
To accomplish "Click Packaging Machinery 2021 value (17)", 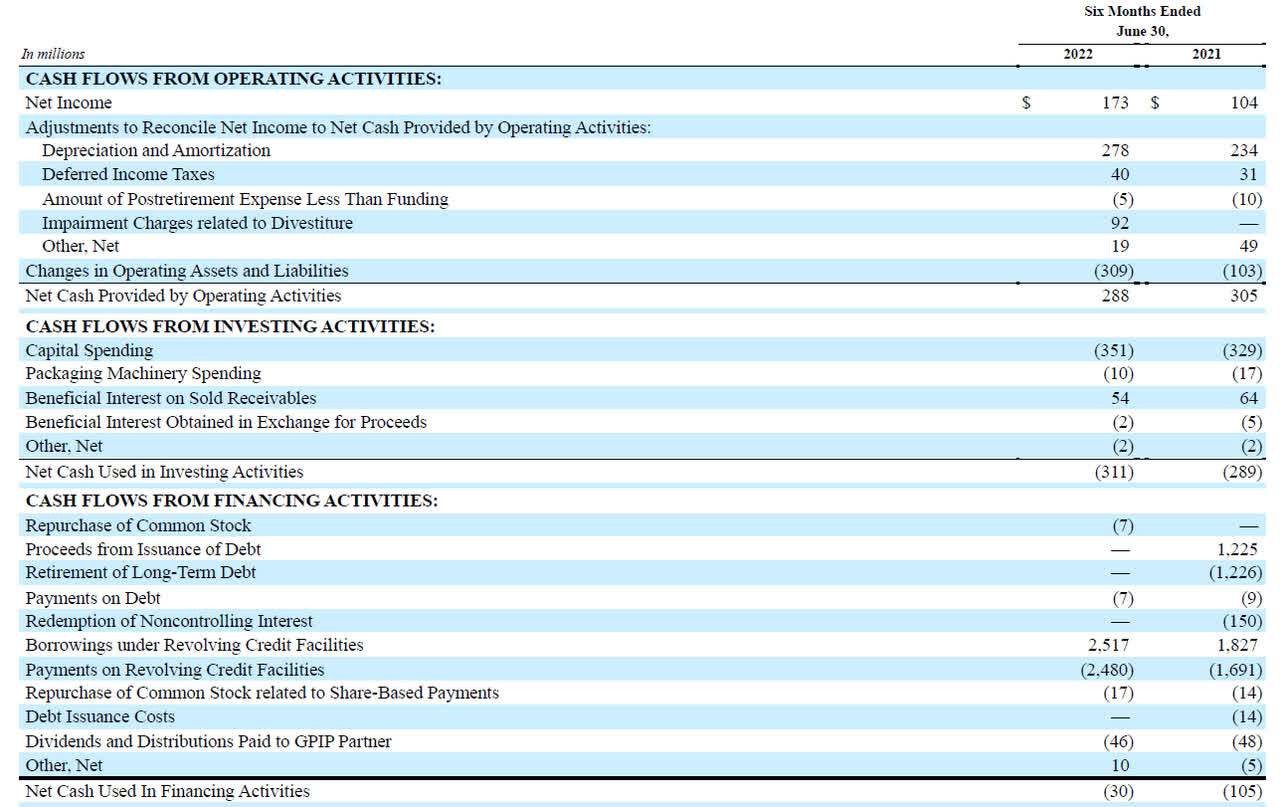I will [x=1247, y=374].
